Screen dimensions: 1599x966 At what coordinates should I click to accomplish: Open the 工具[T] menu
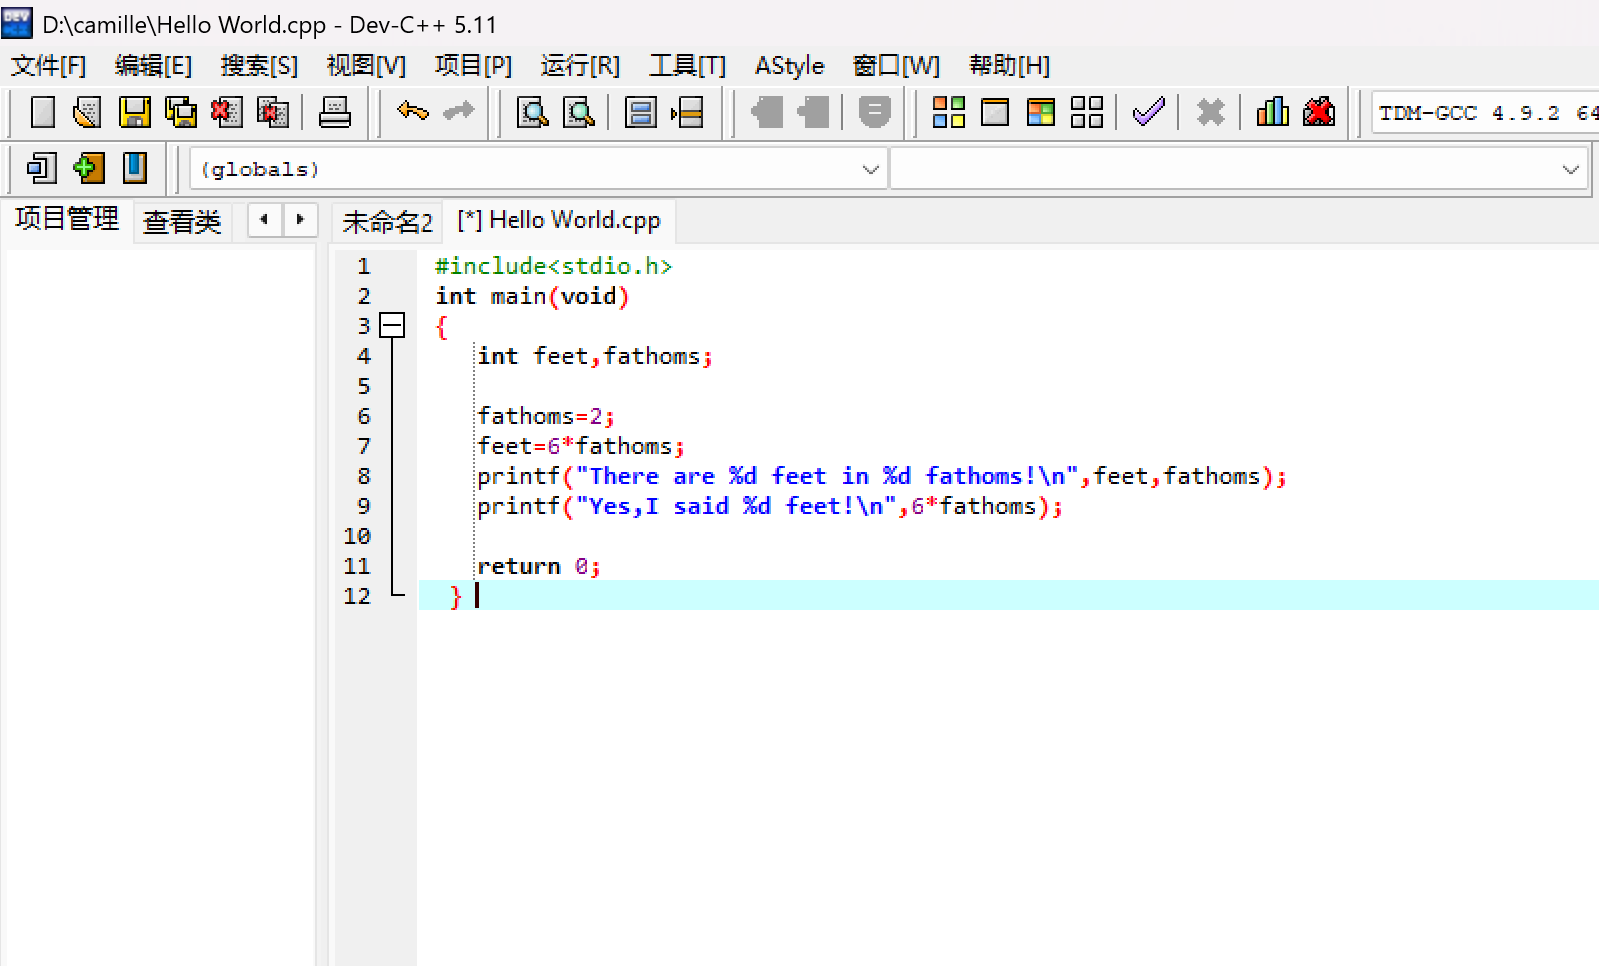click(x=687, y=66)
